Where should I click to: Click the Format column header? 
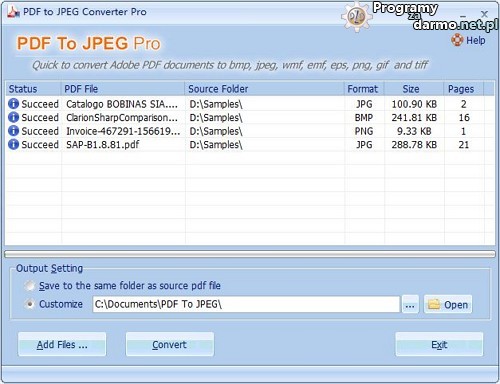tap(364, 89)
